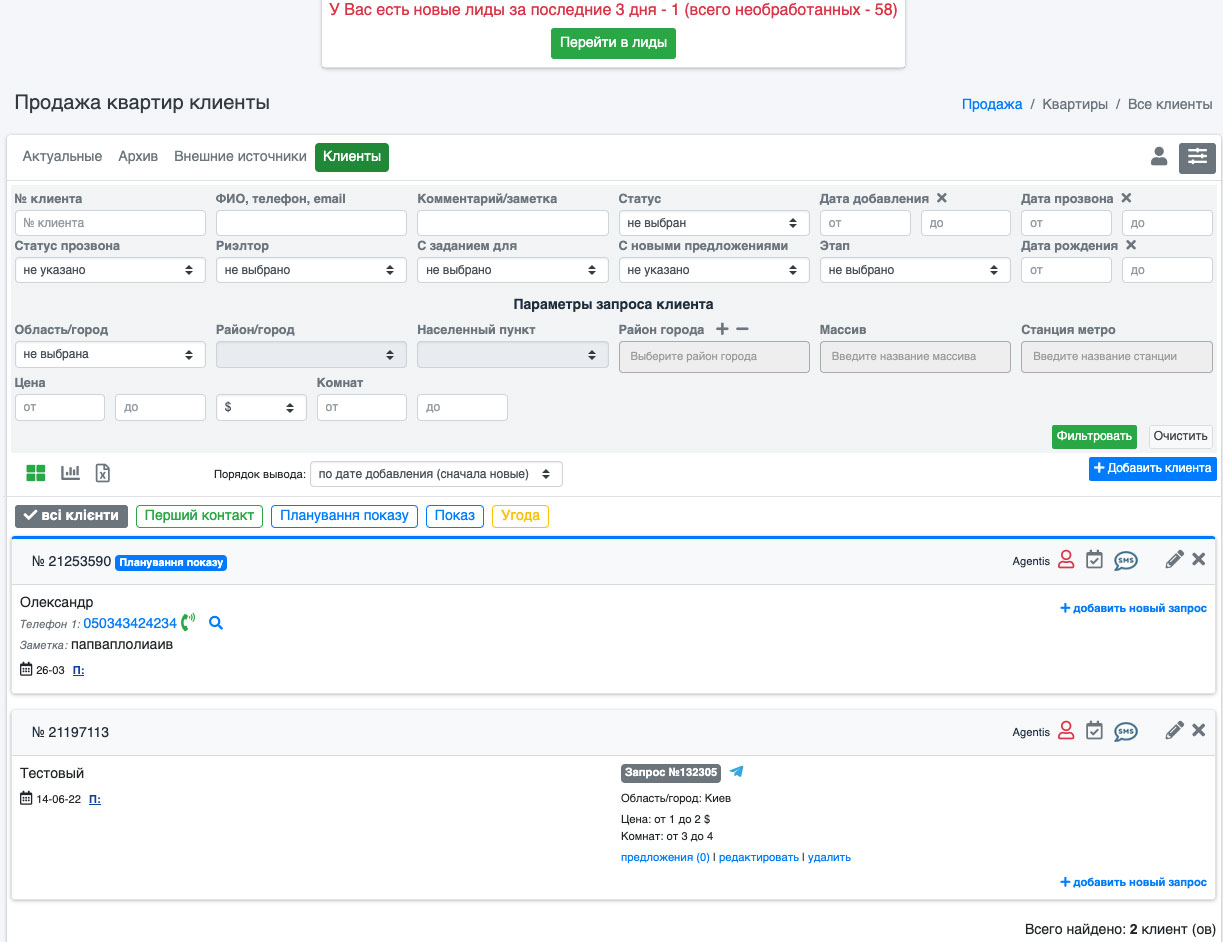Click the 'Фильтровать' button
1223x942 pixels.
(1094, 436)
